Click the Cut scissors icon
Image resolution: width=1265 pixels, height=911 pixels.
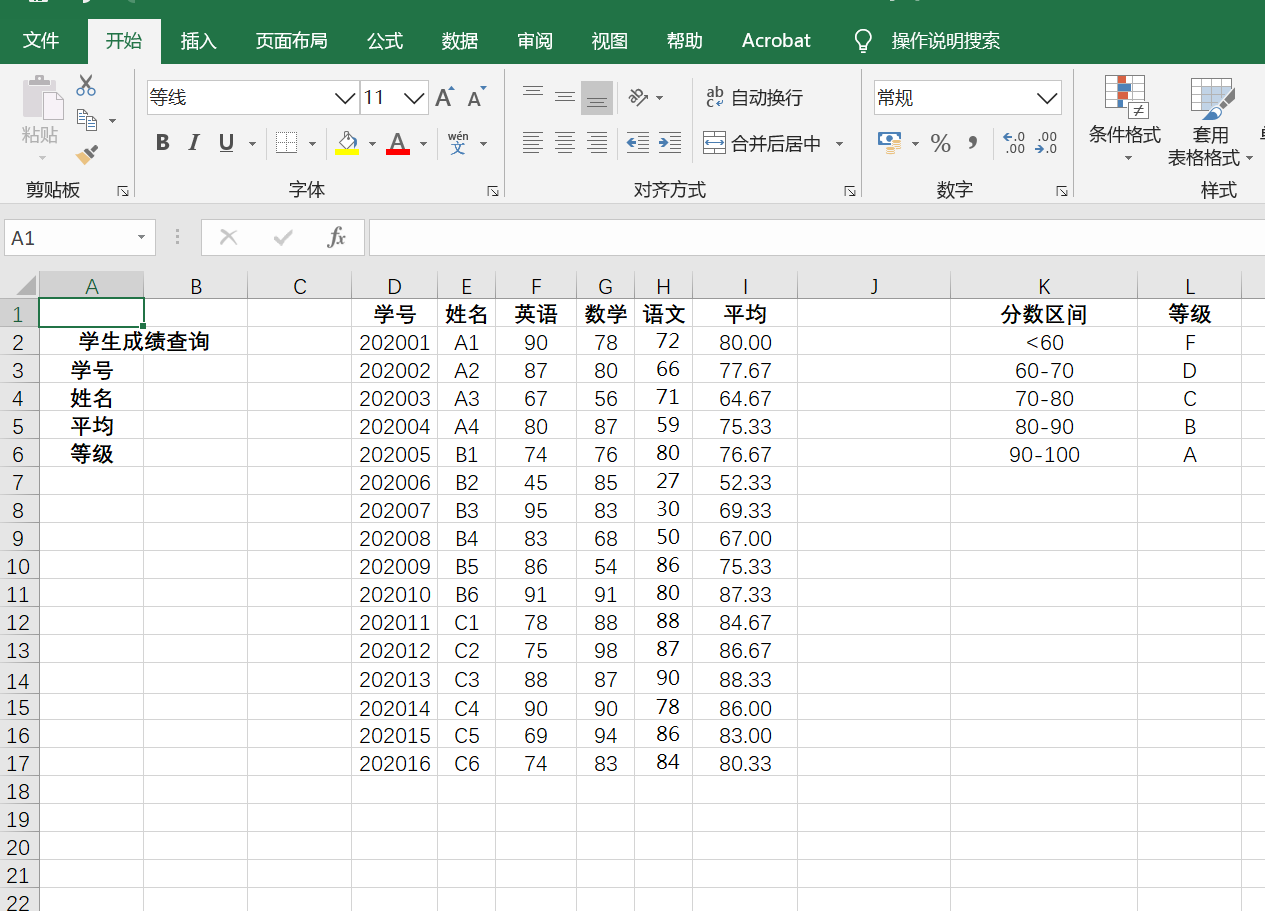[x=86, y=86]
